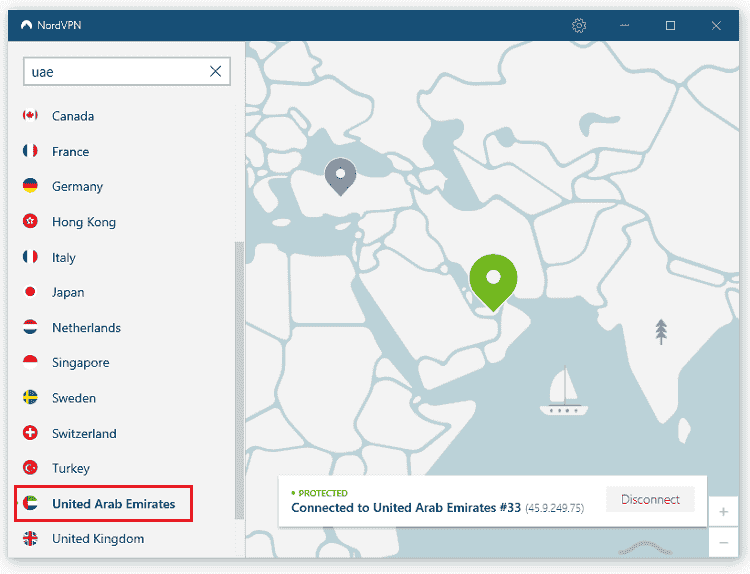Select France from the country list
750x574 pixels.
click(x=70, y=152)
